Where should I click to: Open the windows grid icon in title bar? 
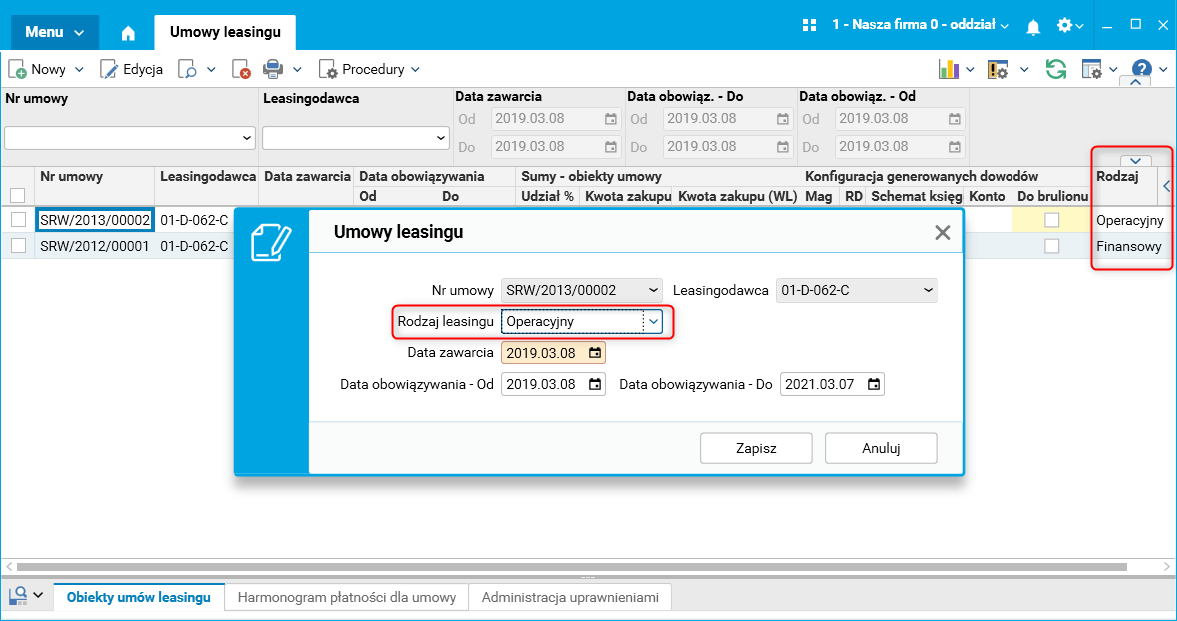[809, 25]
